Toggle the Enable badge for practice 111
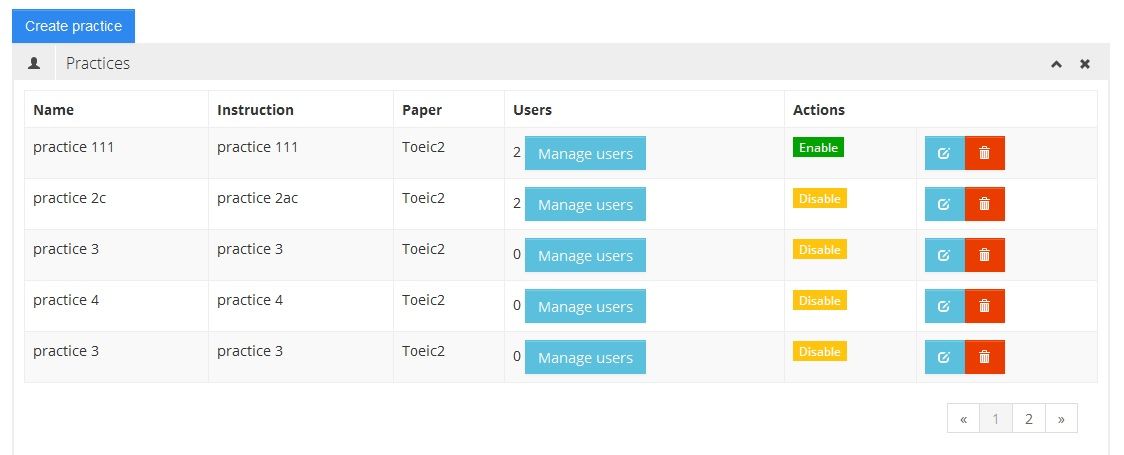1124x455 pixels. pos(818,148)
